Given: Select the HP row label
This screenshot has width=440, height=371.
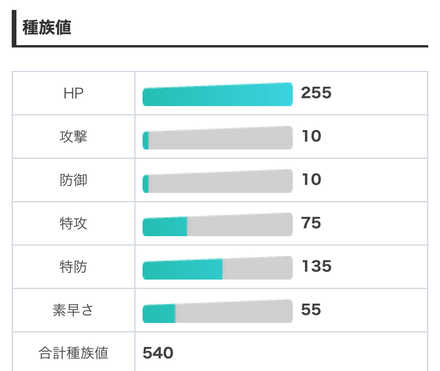Looking at the screenshot, I should 73,93.
